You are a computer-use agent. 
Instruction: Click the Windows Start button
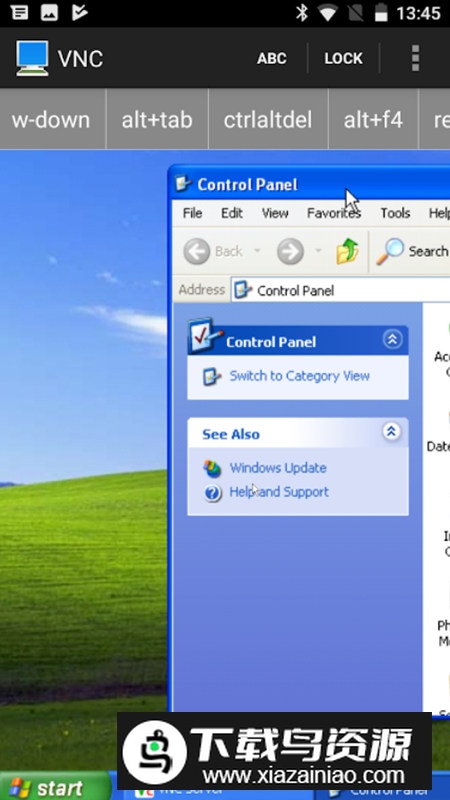pos(55,788)
